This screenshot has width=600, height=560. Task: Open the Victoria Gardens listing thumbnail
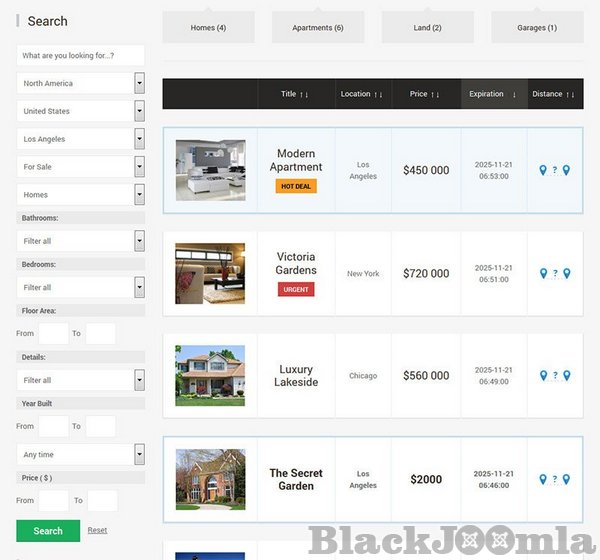(210, 273)
